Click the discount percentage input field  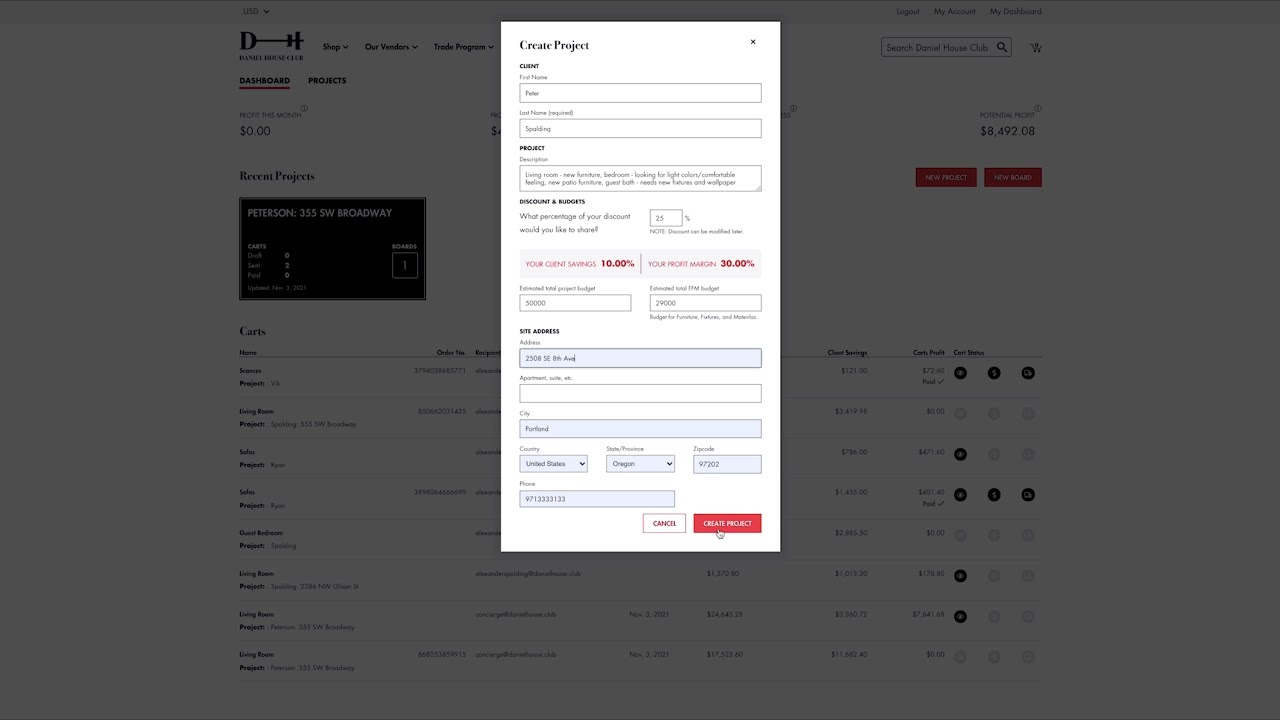[x=665, y=218]
